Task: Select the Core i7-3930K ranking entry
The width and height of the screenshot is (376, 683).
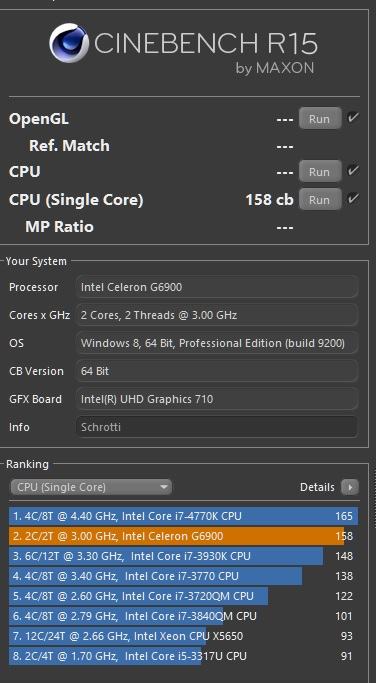Action: tap(183, 556)
